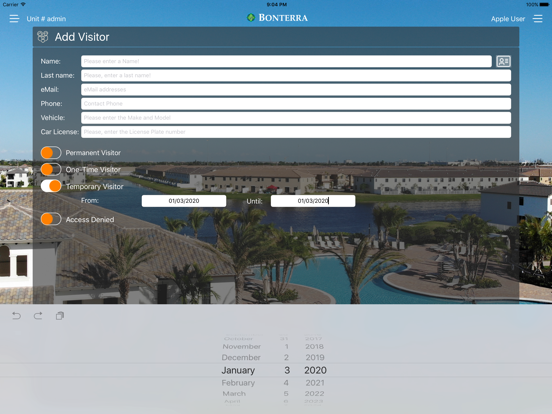Click the Name input field
This screenshot has width=552, height=414.
(286, 61)
